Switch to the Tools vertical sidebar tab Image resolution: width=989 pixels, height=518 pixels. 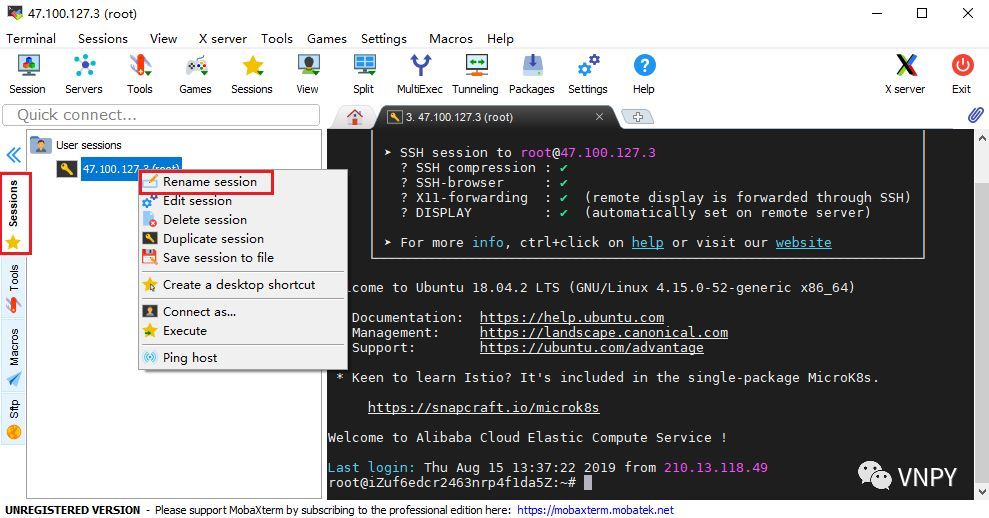(14, 288)
